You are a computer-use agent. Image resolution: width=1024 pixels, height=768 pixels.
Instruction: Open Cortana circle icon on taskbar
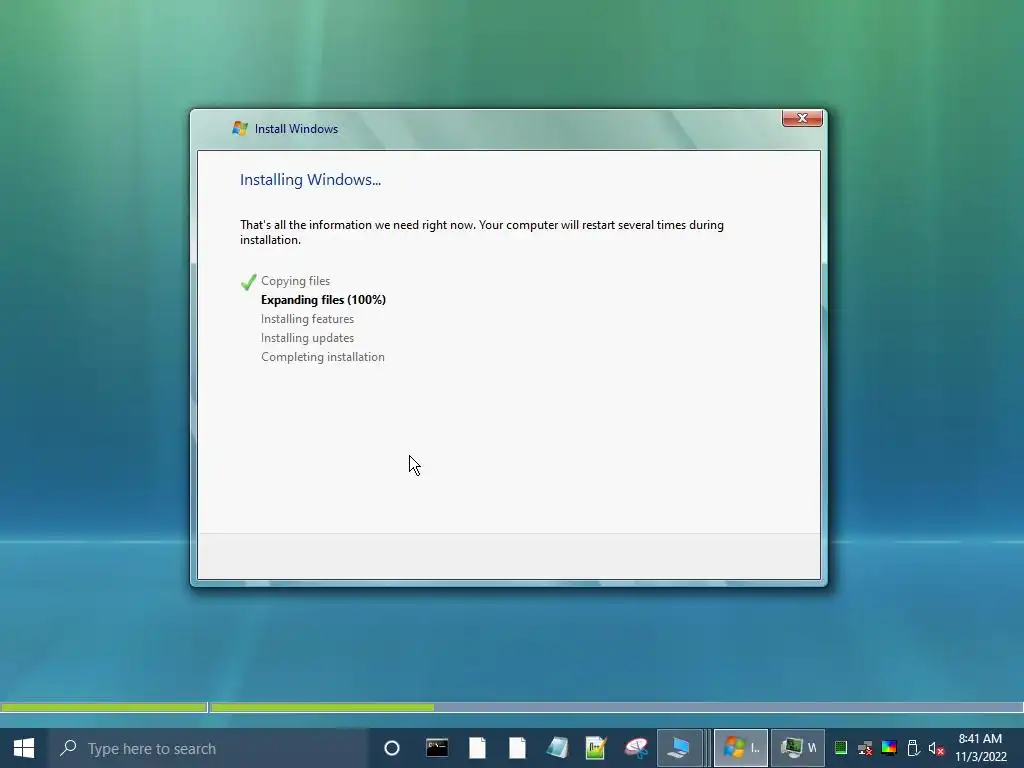[x=392, y=748]
